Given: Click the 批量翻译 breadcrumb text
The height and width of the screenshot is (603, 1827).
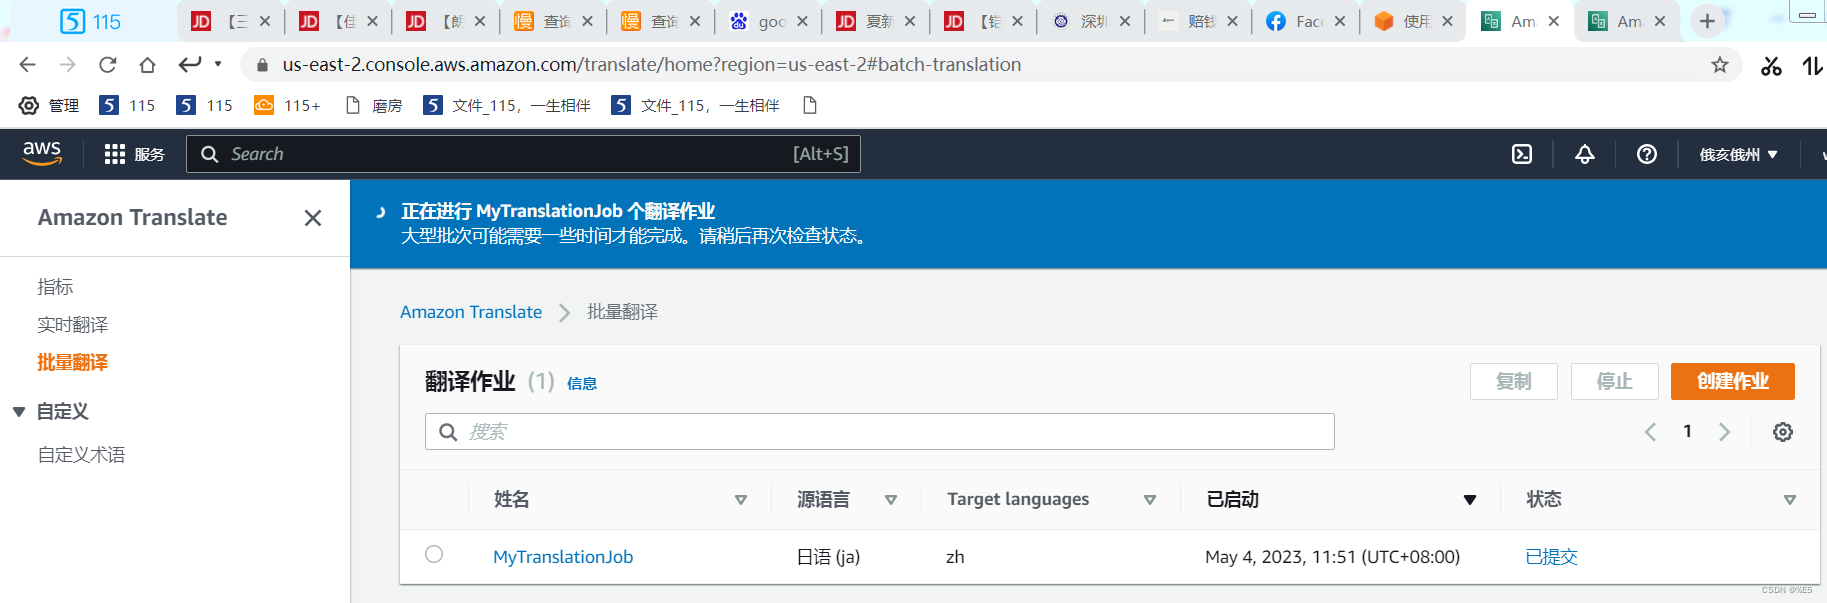Looking at the screenshot, I should [622, 312].
